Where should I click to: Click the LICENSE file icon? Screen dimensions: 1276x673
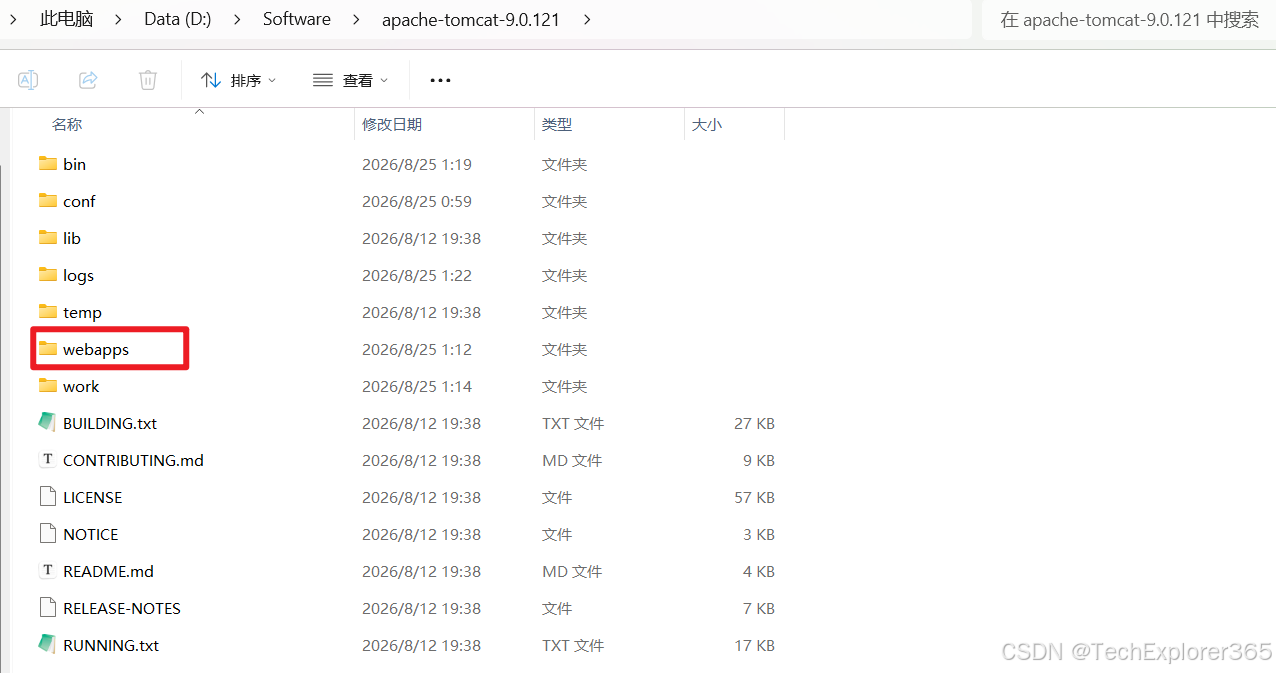coord(47,496)
